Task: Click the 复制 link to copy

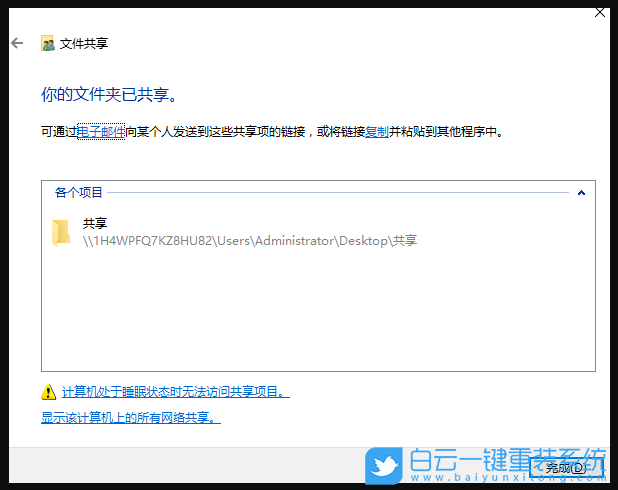Action: [377, 131]
